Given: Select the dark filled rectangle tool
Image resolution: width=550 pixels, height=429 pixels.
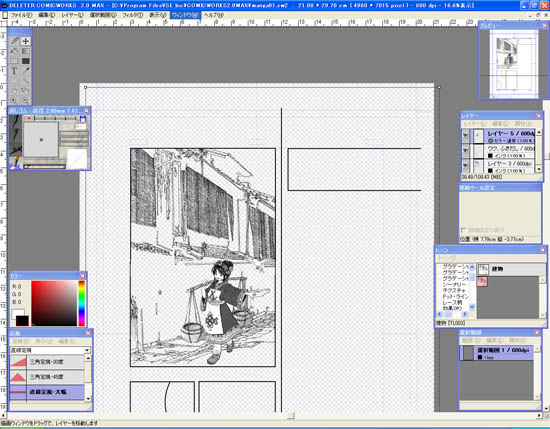Looking at the screenshot, I should click(x=26, y=61).
